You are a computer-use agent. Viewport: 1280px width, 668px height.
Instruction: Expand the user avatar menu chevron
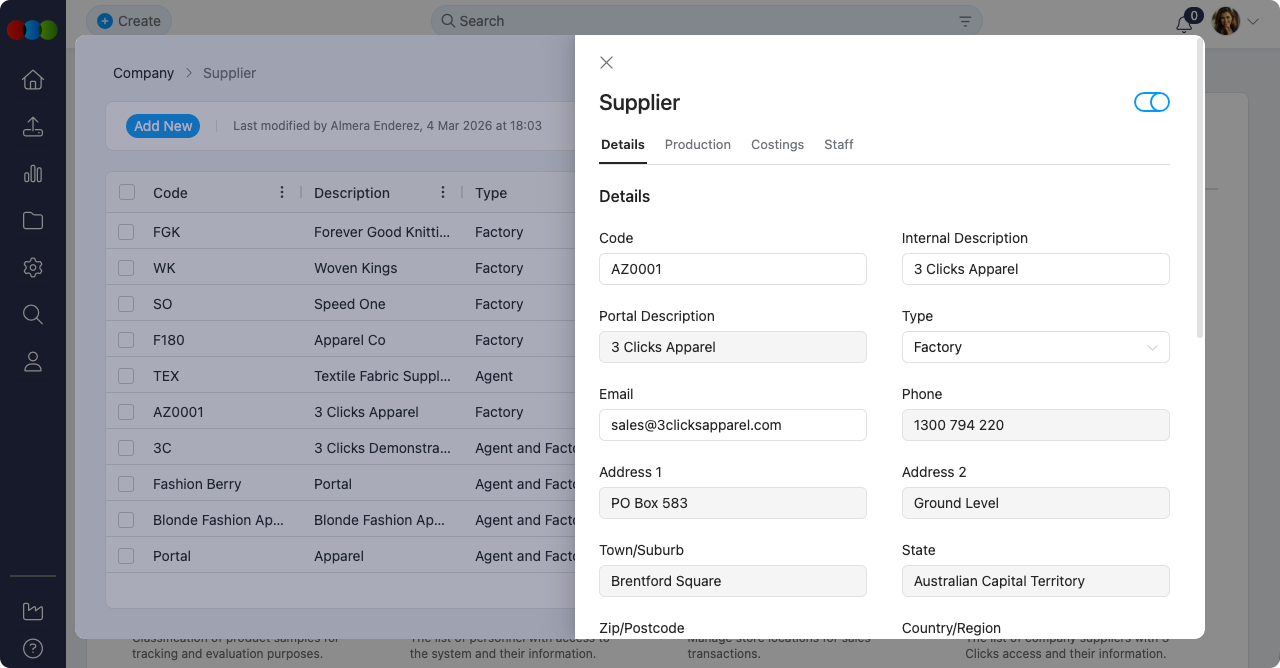pyautogui.click(x=1253, y=21)
